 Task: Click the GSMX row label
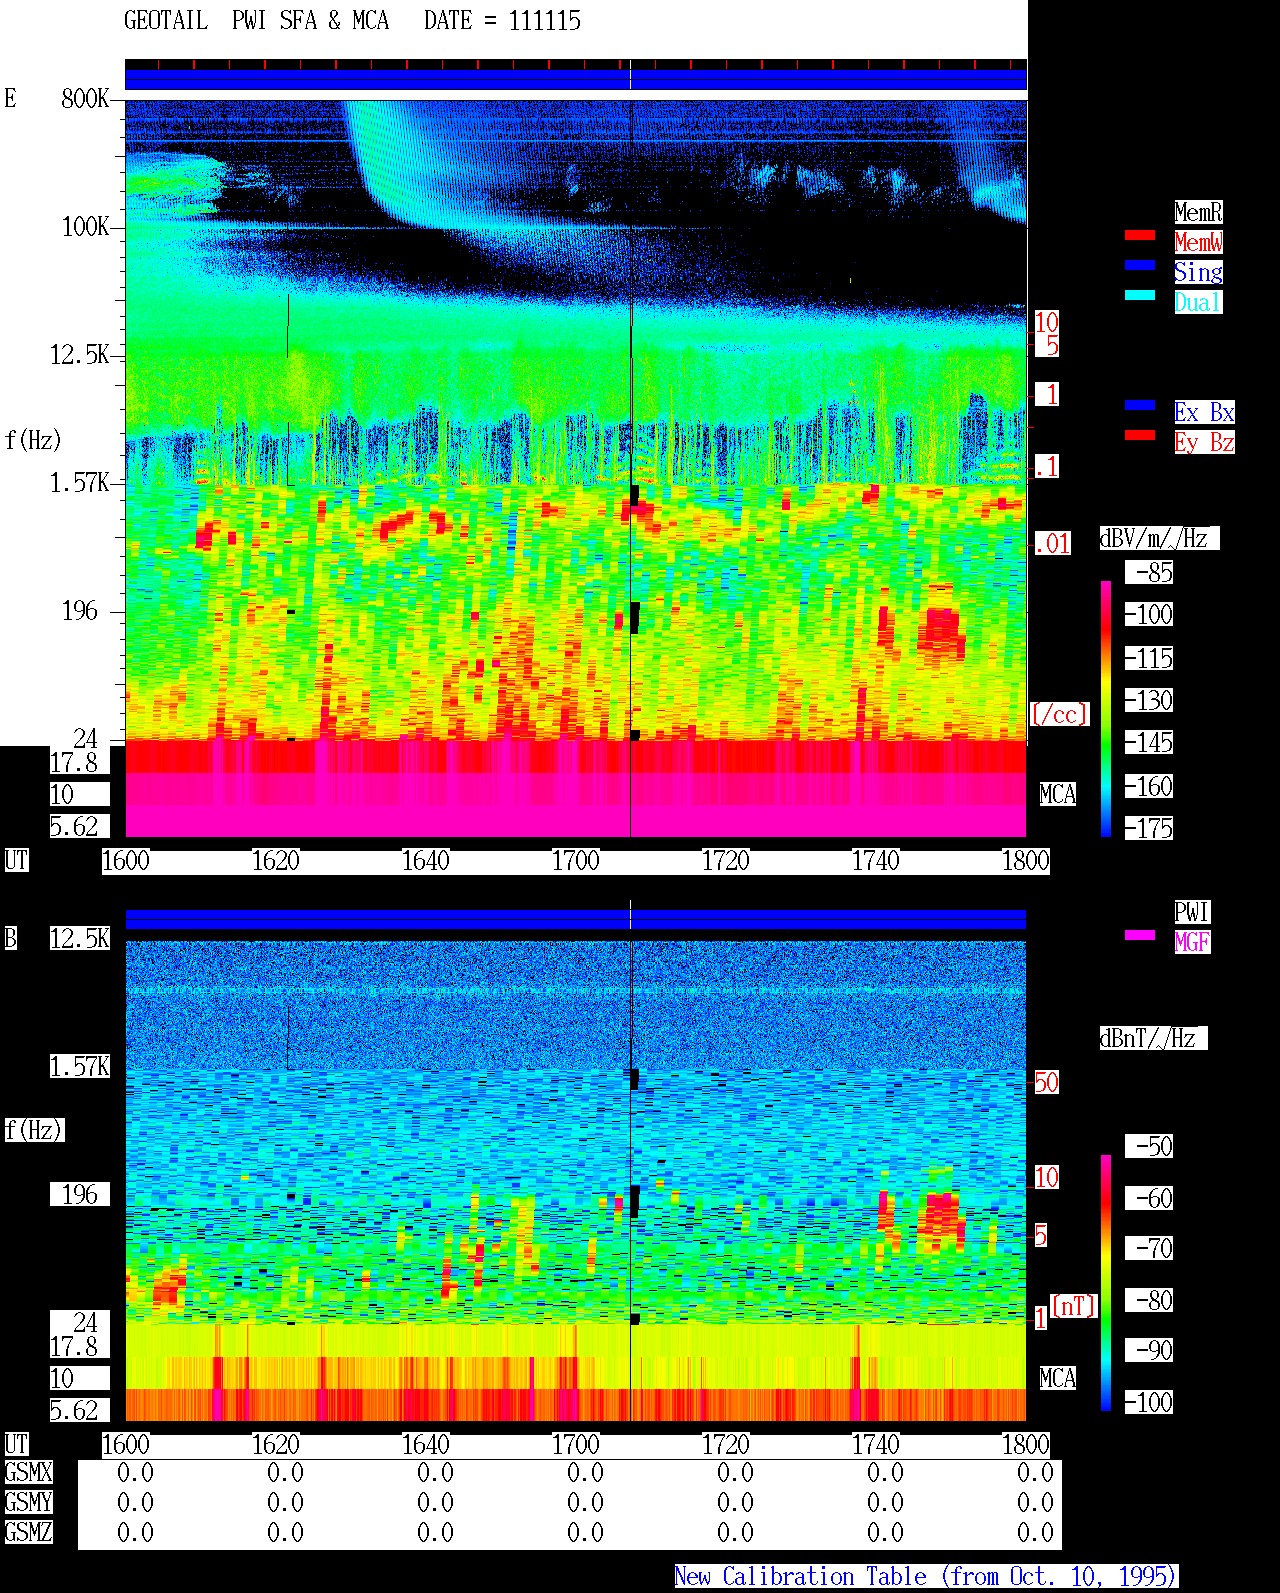pos(28,1473)
